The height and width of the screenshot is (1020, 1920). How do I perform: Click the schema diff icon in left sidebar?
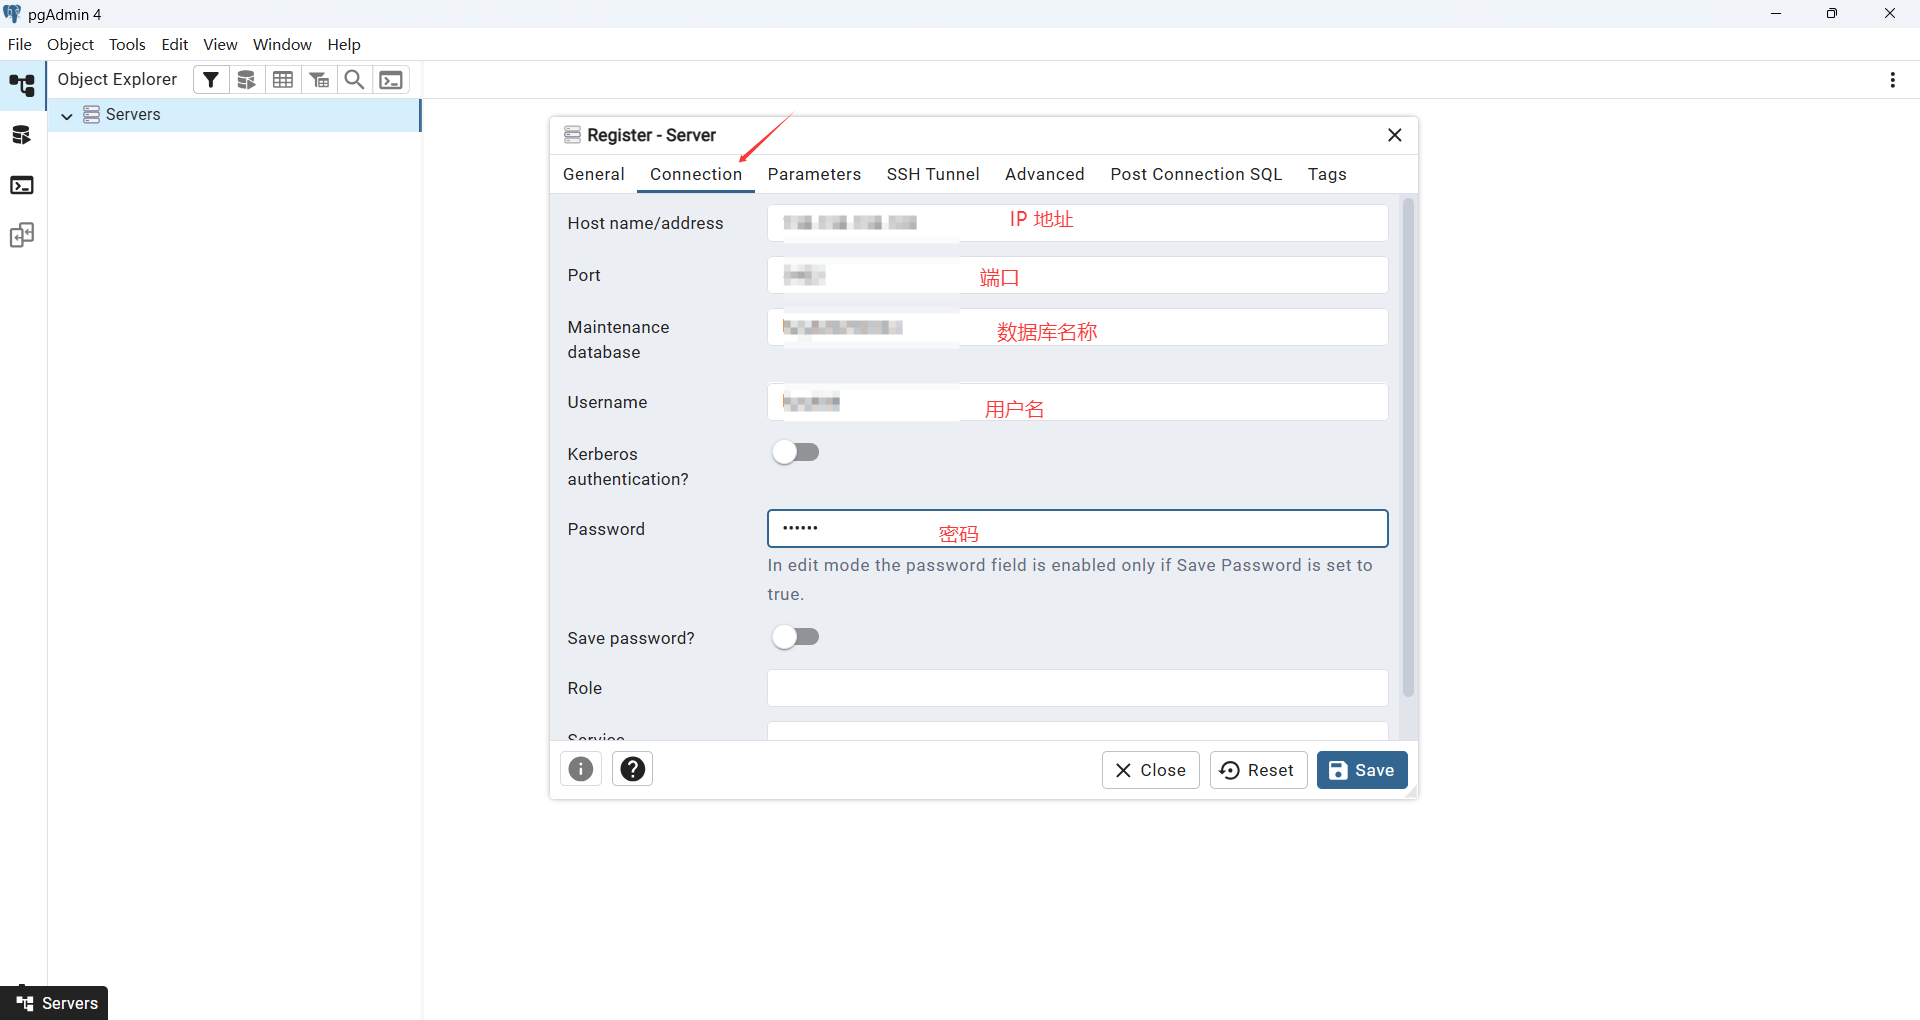(22, 236)
